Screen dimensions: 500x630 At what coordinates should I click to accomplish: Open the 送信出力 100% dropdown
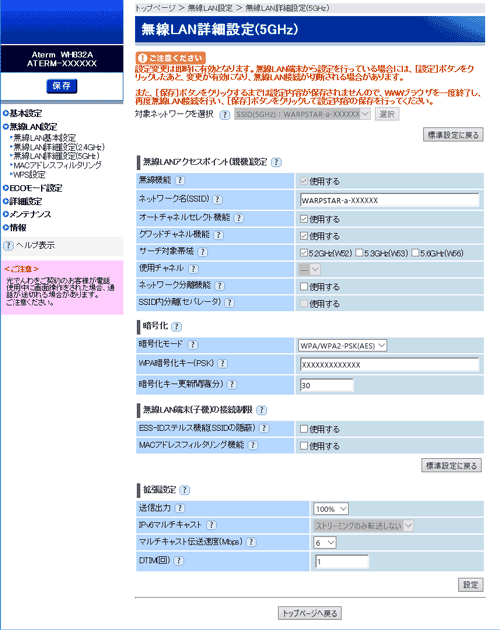tap(331, 509)
